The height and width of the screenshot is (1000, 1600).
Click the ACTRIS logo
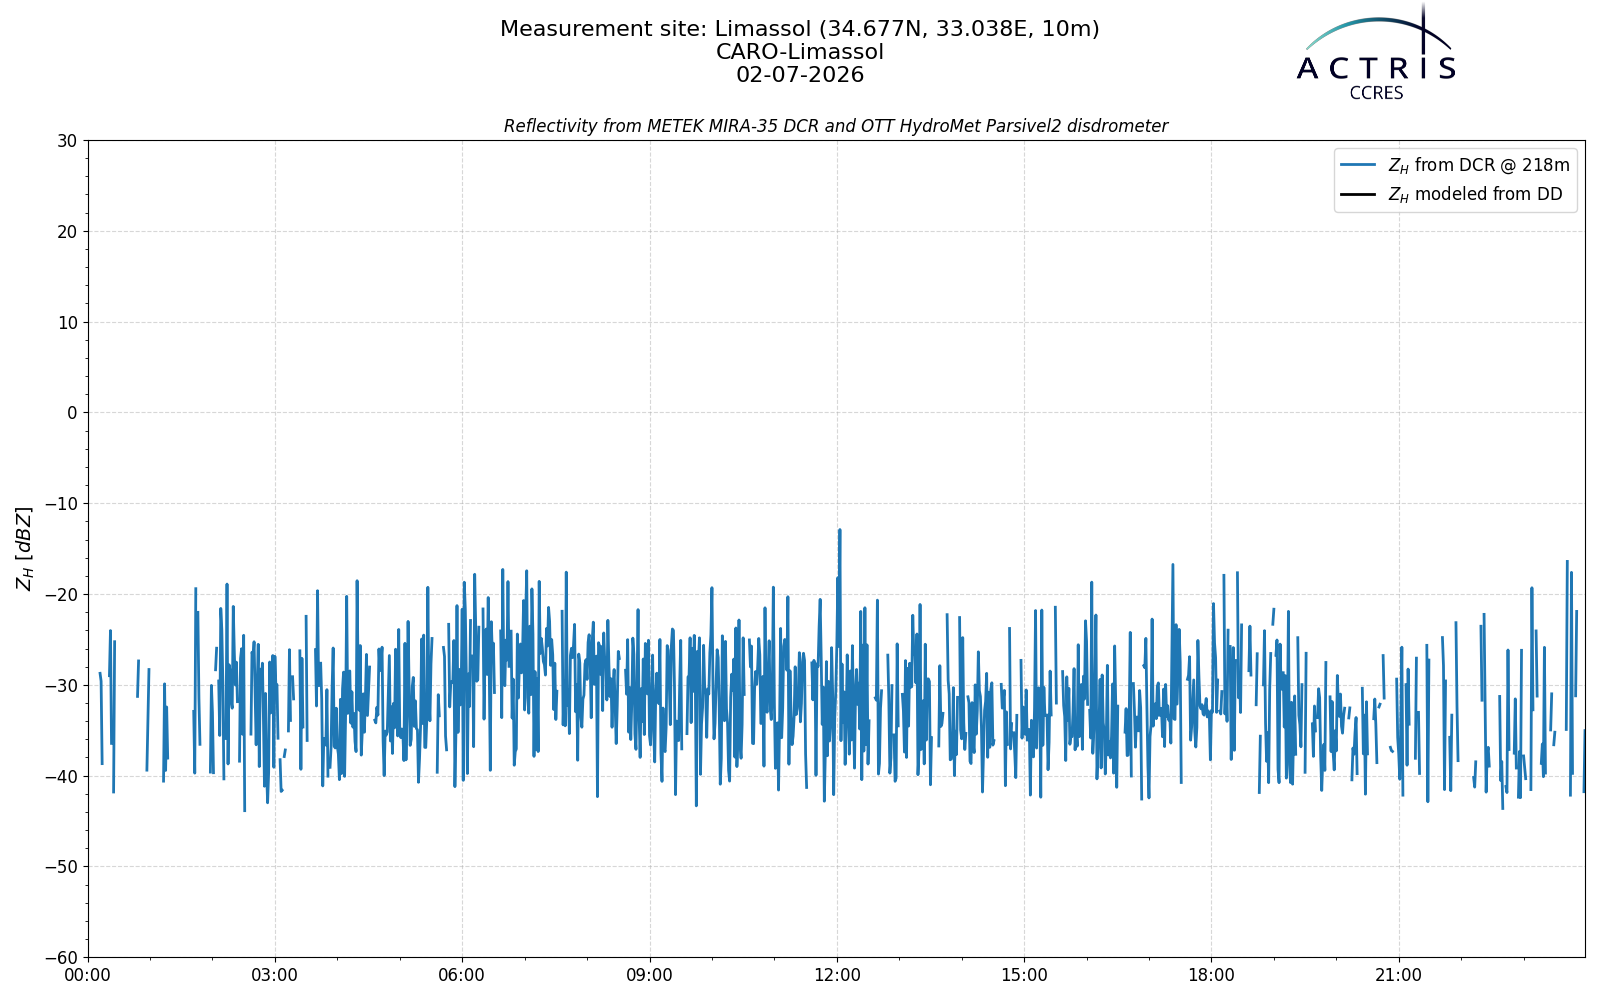click(1376, 52)
